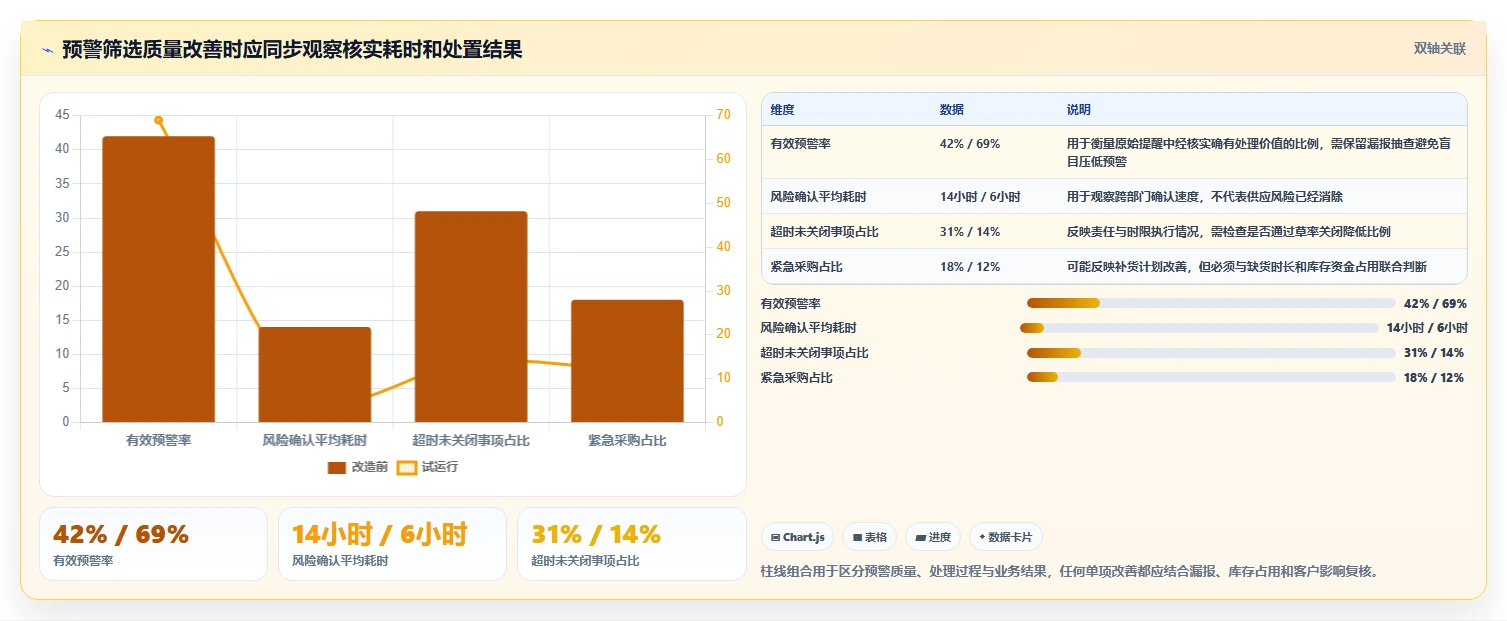Click the 双轴关联 label in the header
1507x621 pixels.
pyautogui.click(x=1439, y=49)
